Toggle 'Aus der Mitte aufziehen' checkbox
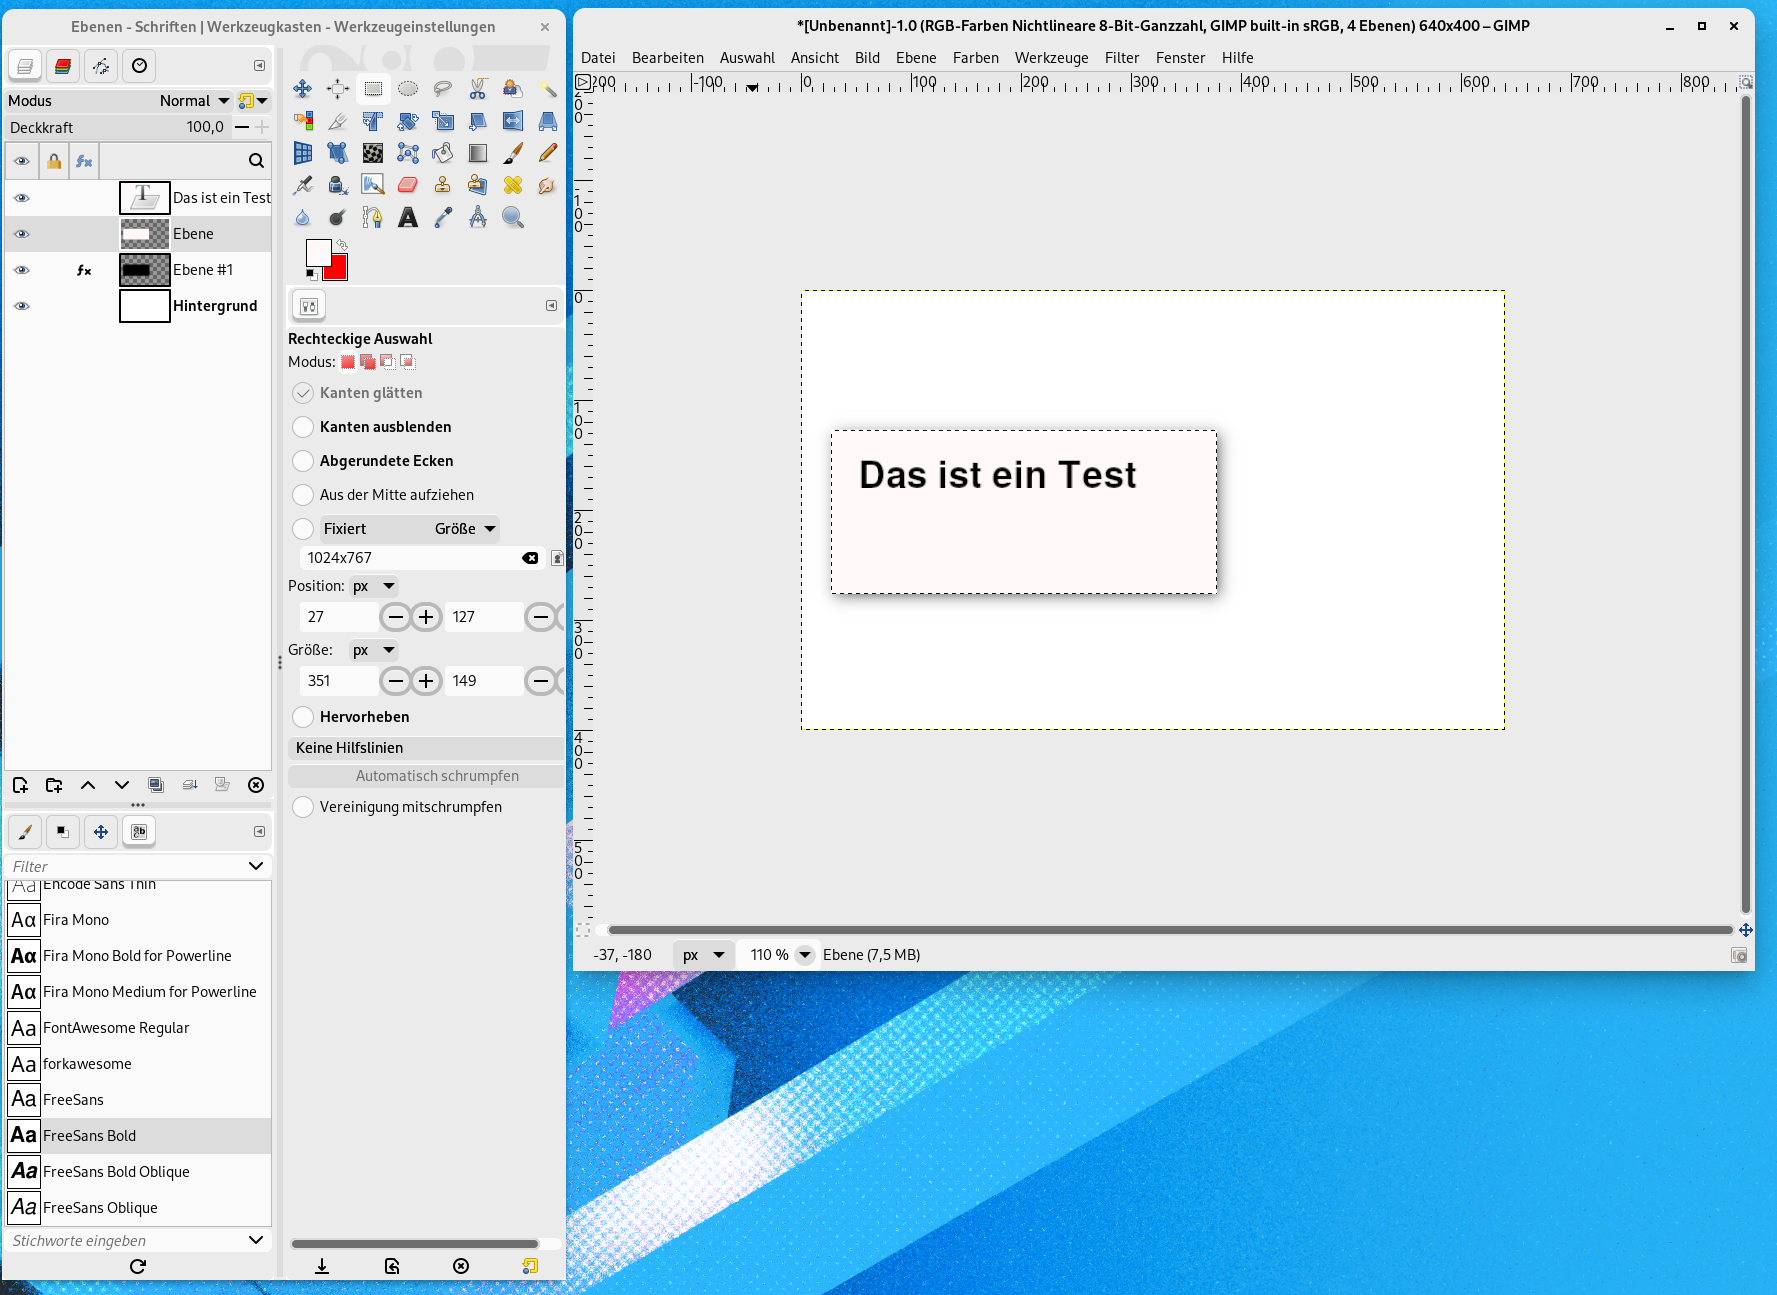The image size is (1777, 1295). [x=303, y=495]
